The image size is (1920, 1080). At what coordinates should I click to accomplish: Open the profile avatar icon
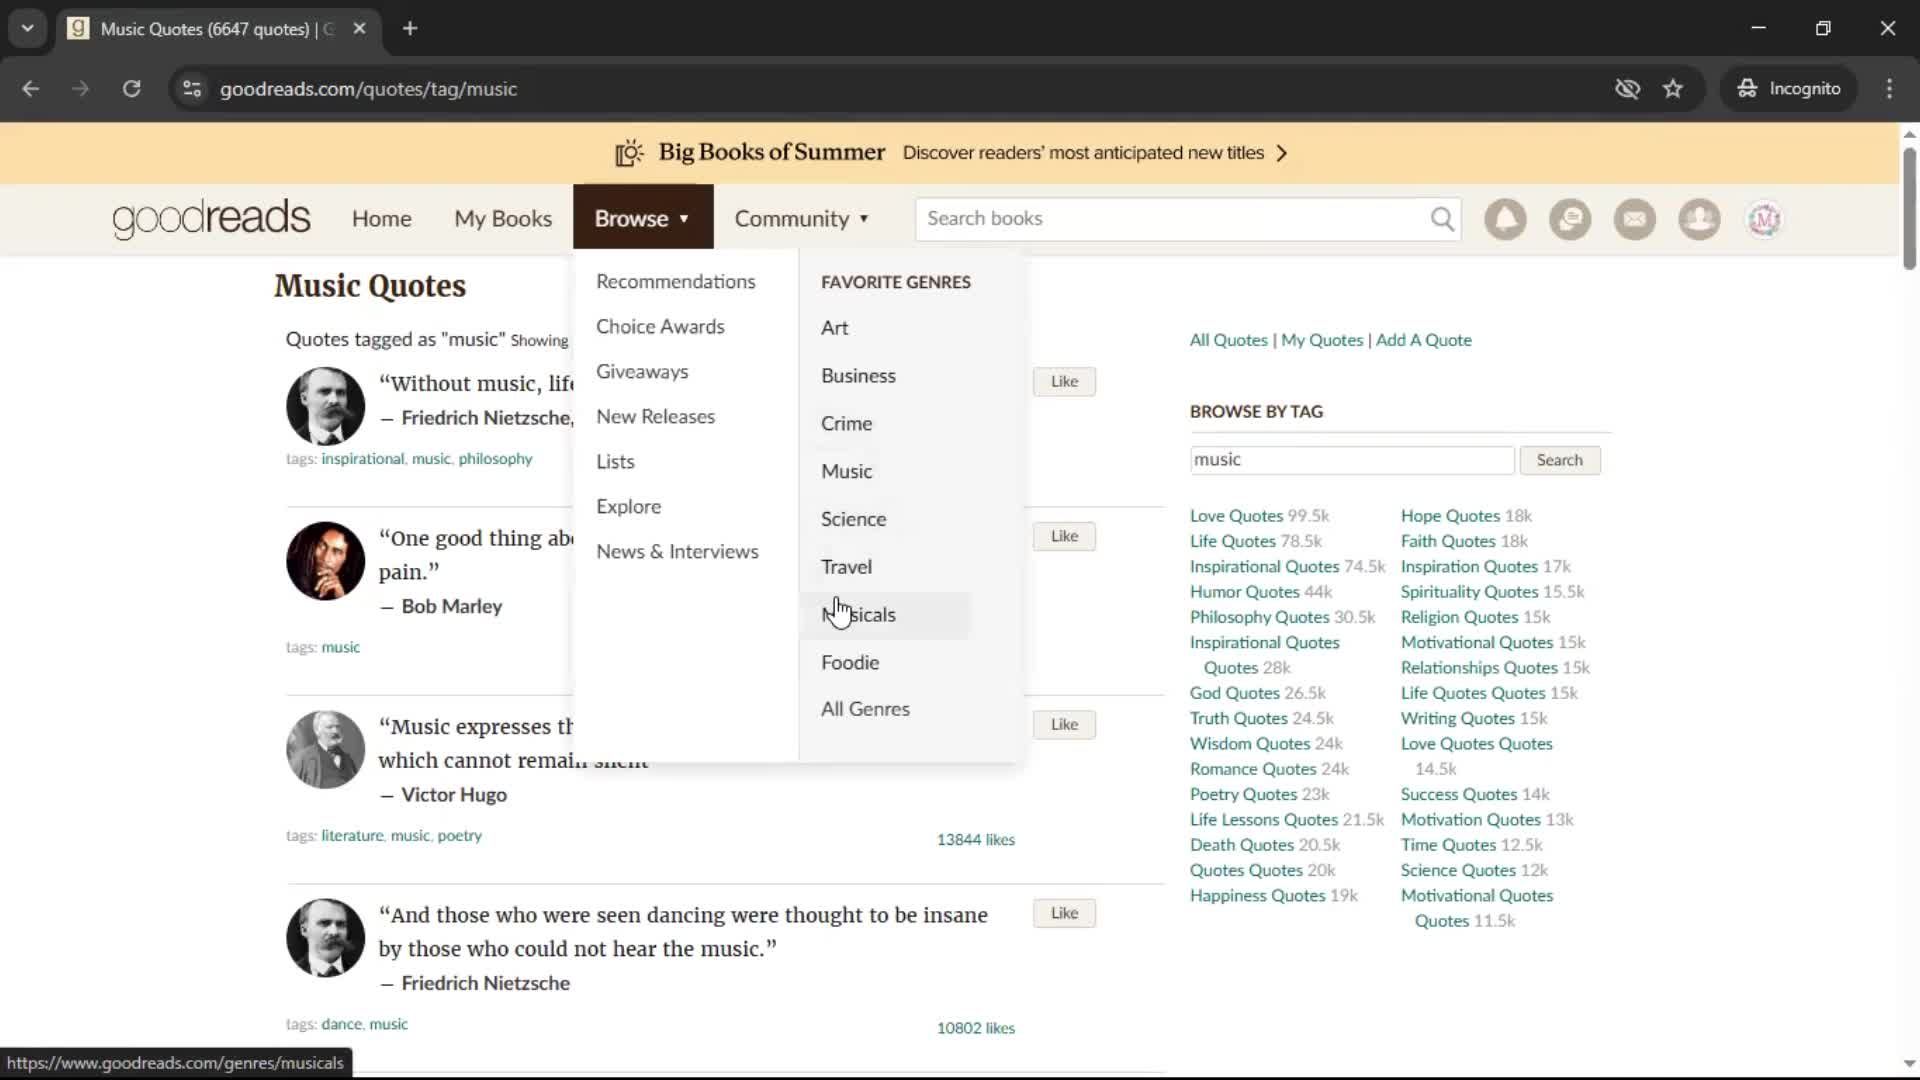[x=1764, y=219]
